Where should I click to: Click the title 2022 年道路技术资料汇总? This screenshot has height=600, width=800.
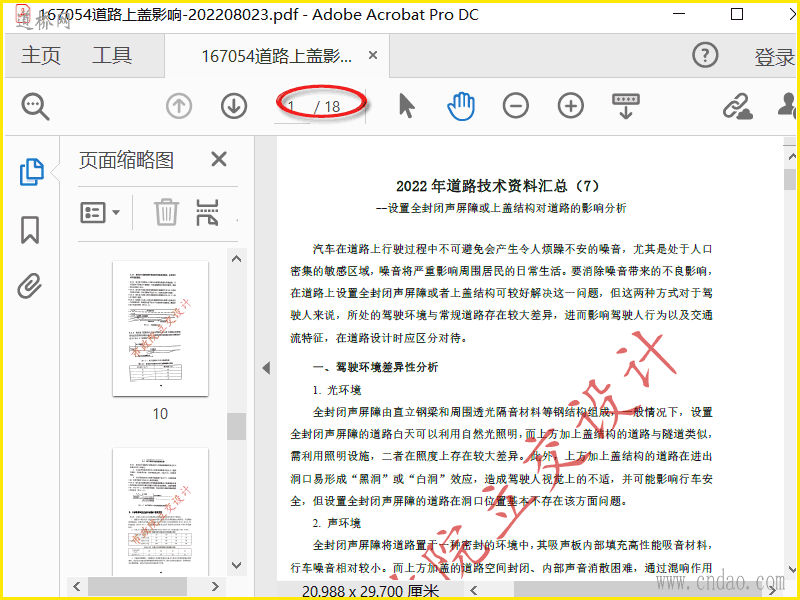[x=498, y=186]
